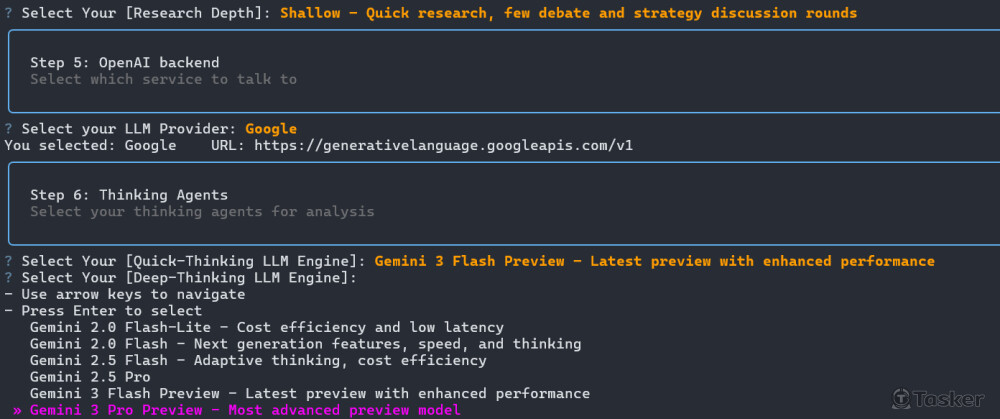
Task: Choose Gemini 2.0 Flash Next generation option
Action: point(305,344)
